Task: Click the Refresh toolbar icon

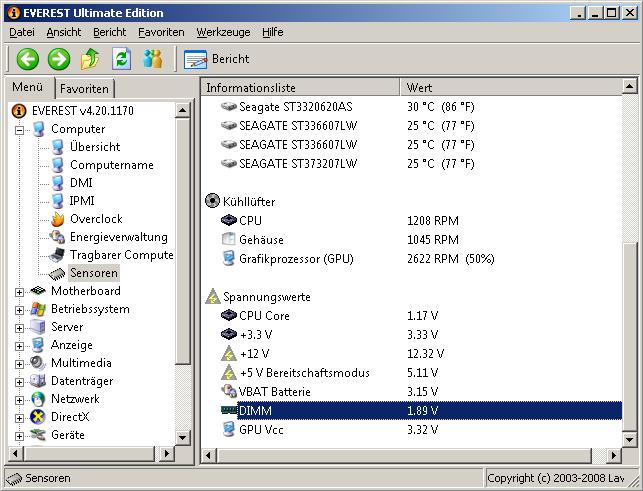Action: pyautogui.click(x=122, y=59)
